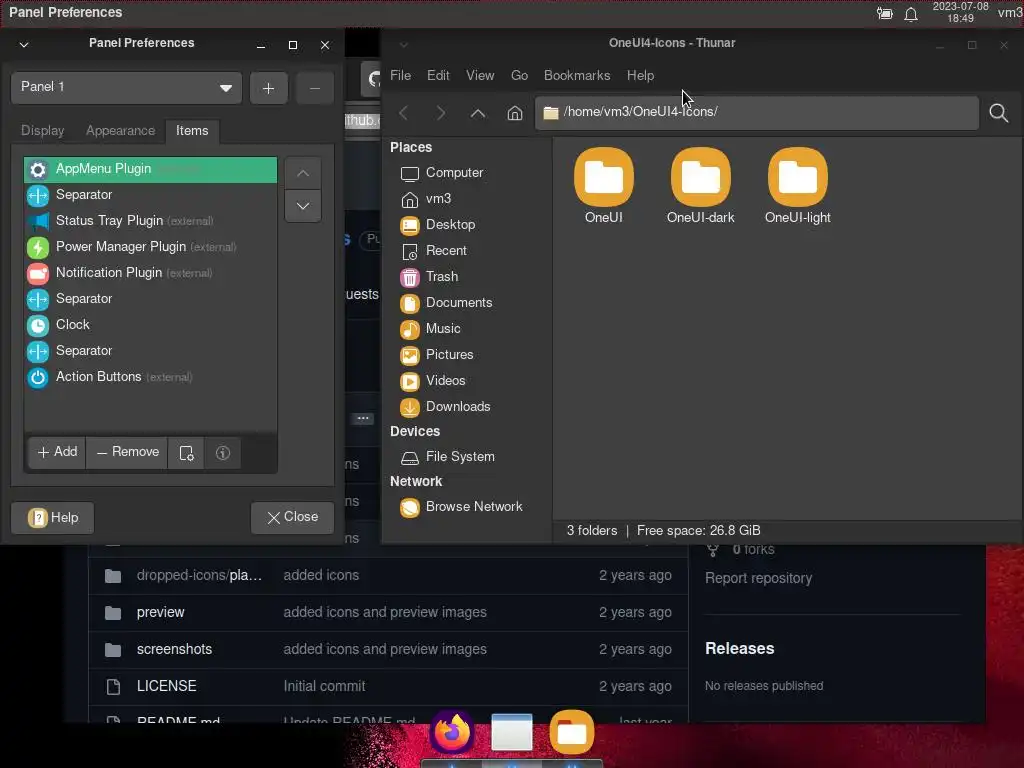The image size is (1024, 768).
Task: Open the OneUI-dark folder
Action: 700,186
